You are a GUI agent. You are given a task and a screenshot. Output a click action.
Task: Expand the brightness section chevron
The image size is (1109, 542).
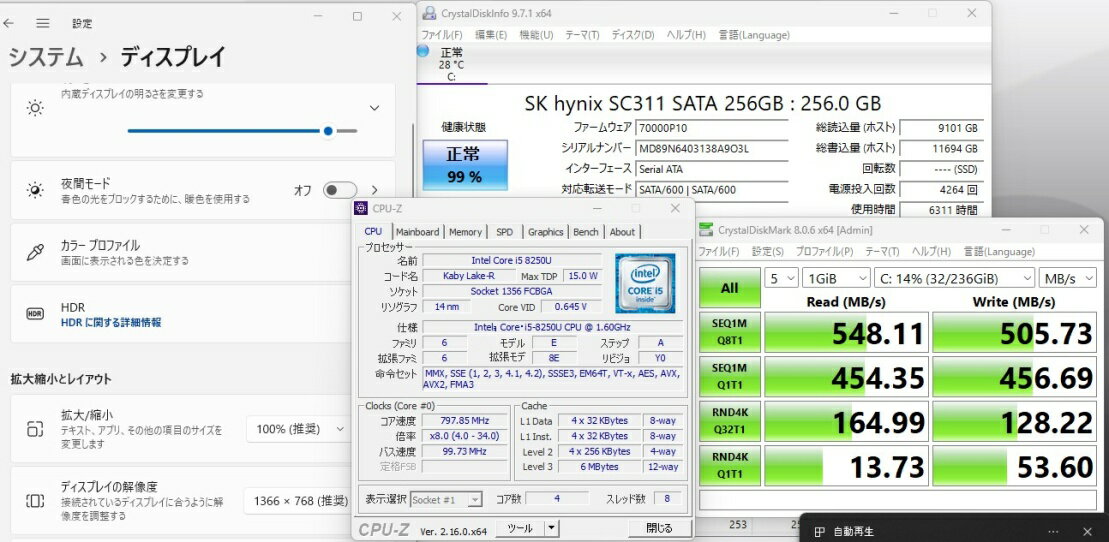coord(374,108)
